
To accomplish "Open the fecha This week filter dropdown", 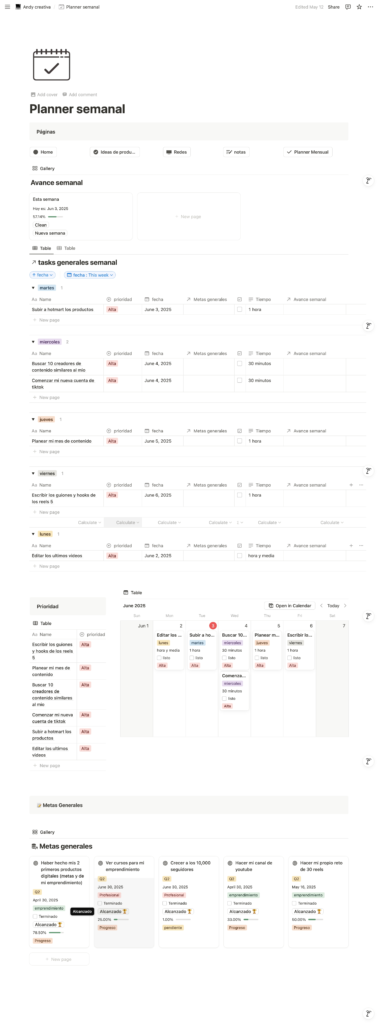I will (x=90, y=275).
